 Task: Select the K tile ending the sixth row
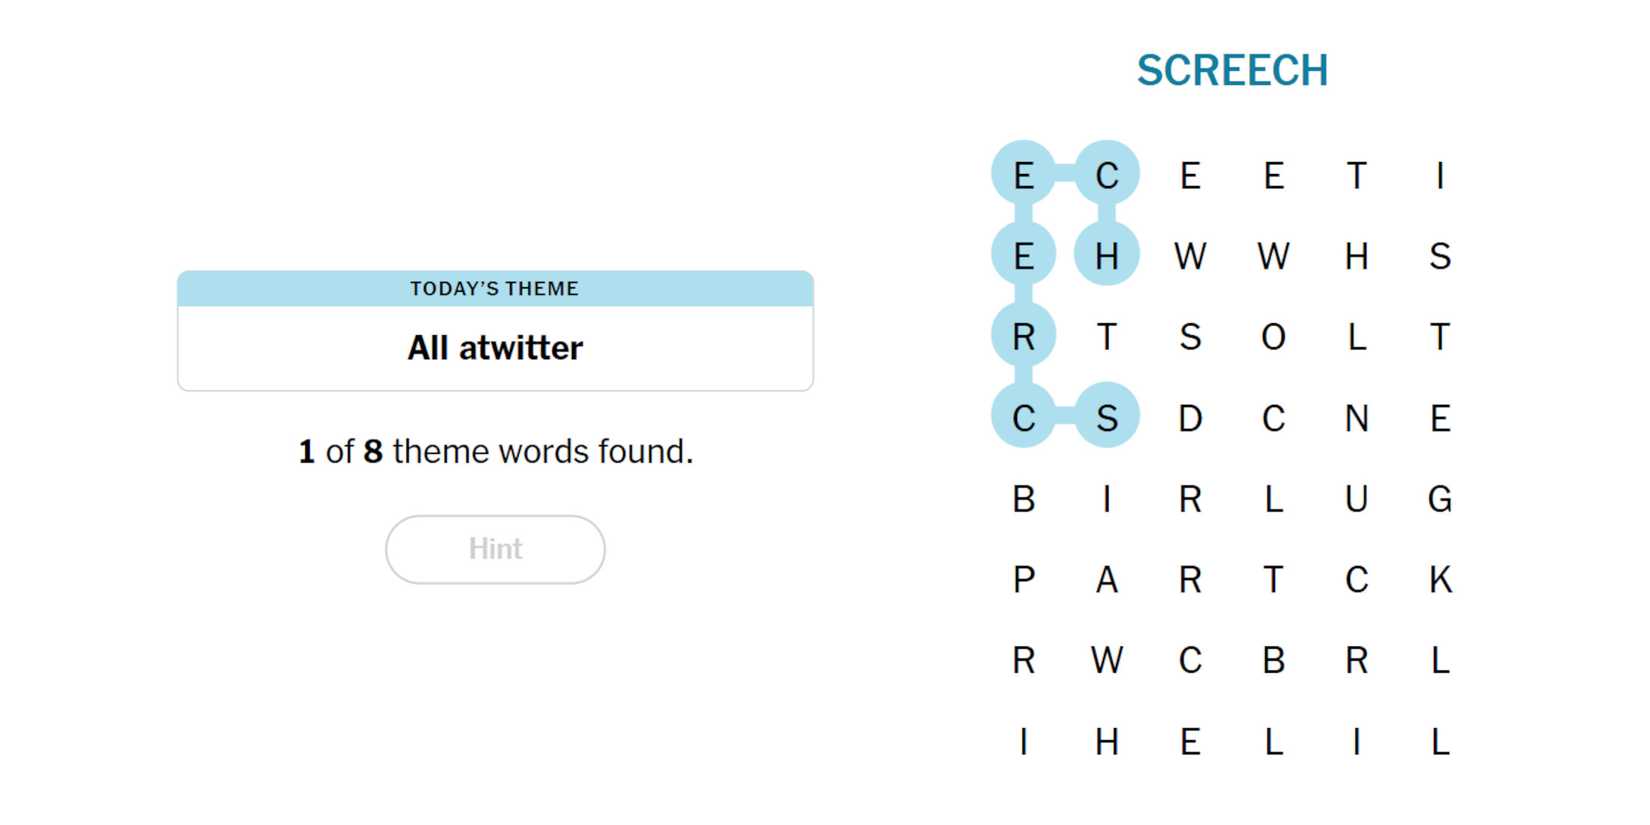1440,579
